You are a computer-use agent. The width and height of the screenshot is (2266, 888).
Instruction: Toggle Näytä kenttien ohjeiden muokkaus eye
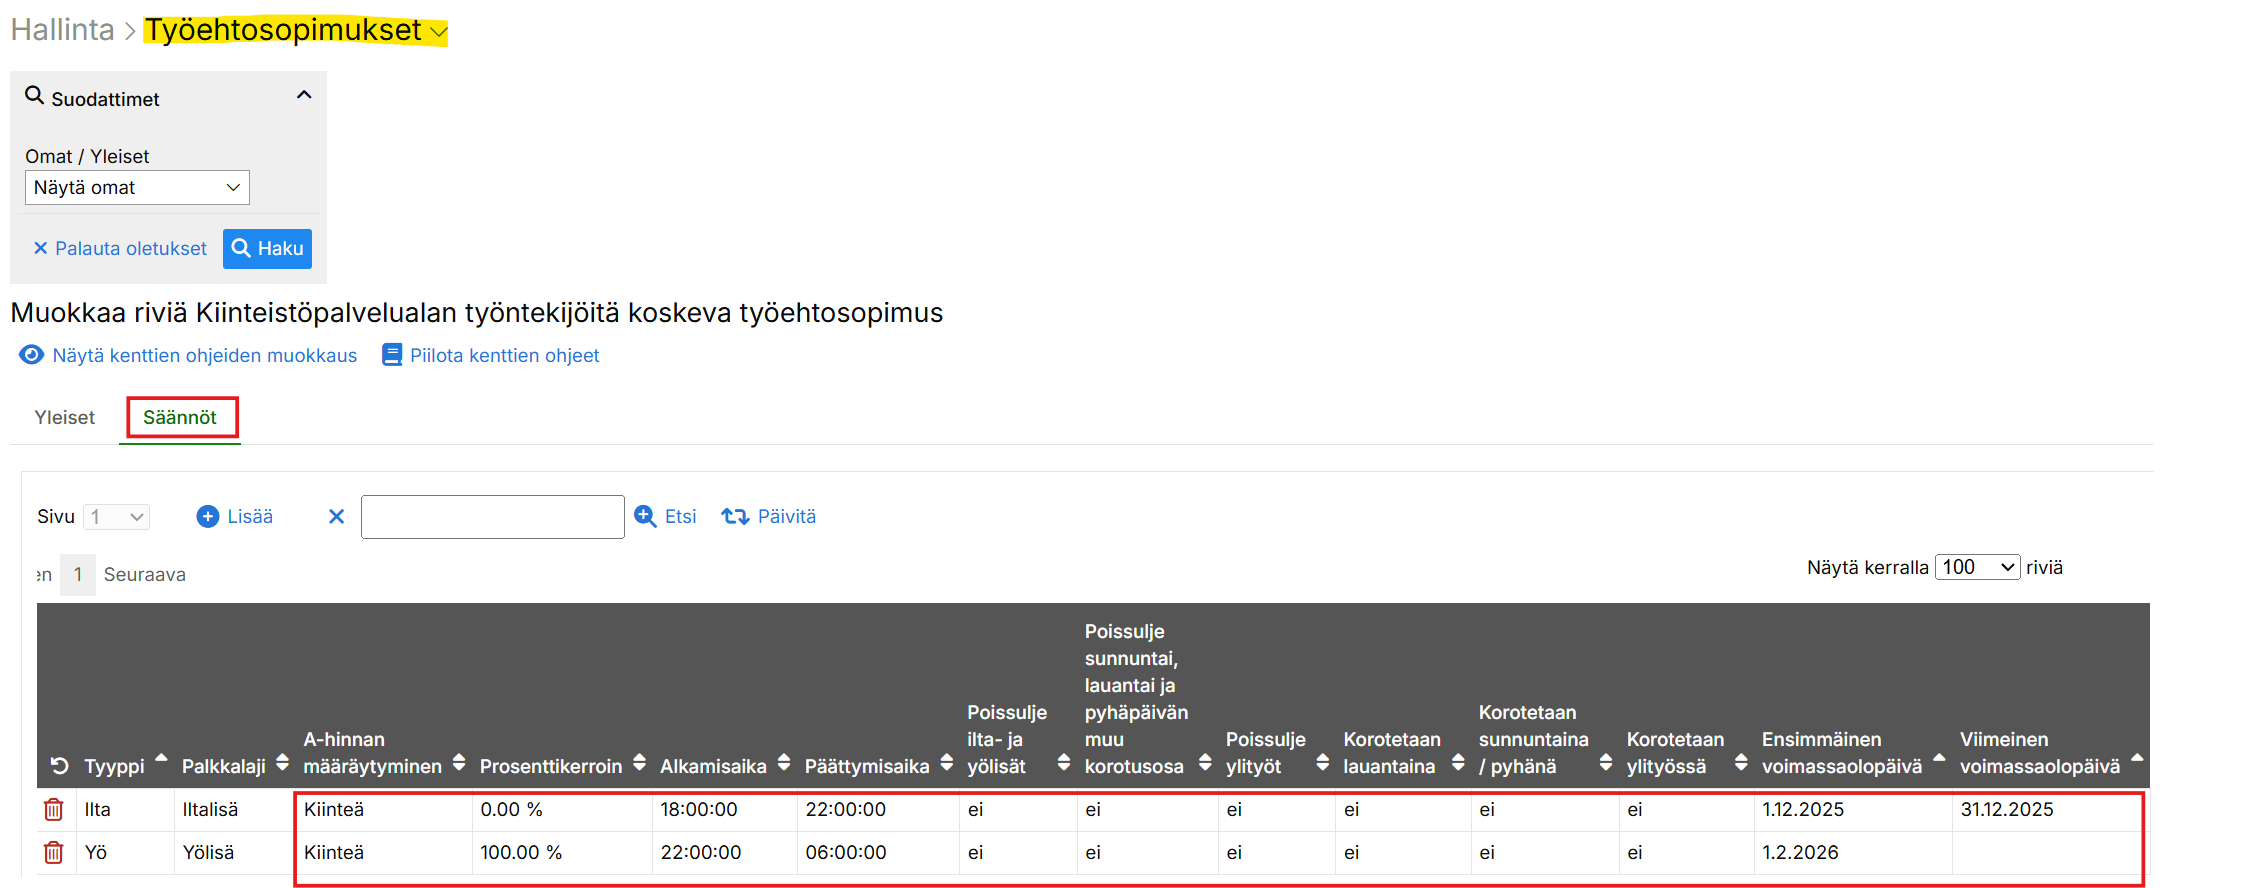(x=32, y=356)
